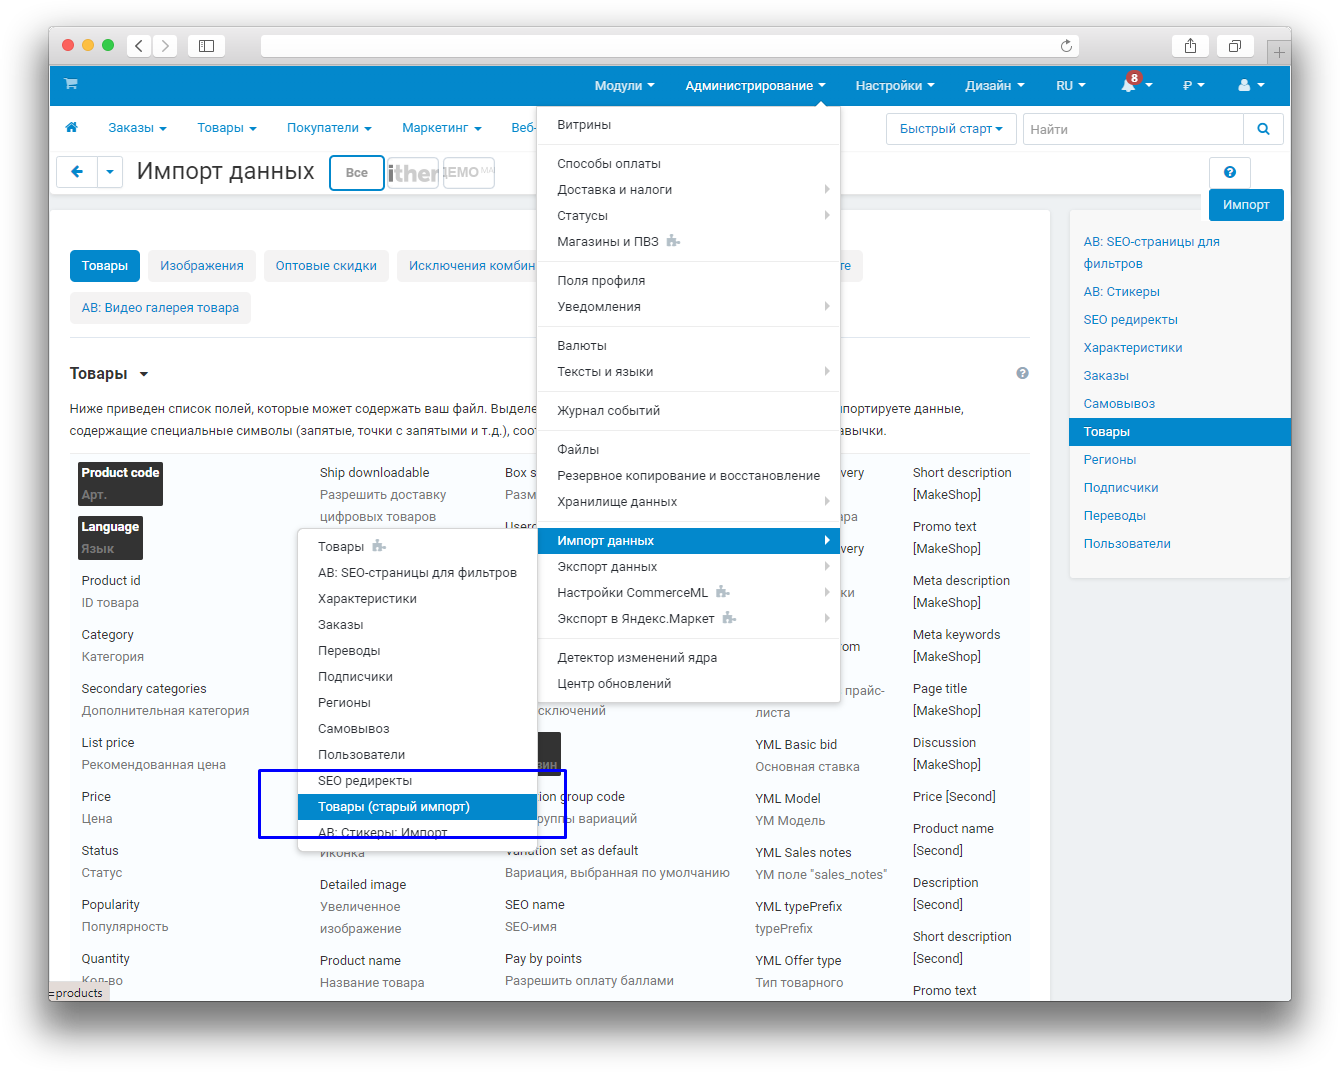This screenshot has width=1340, height=1072.
Task: Open Экспорт данных submenu
Action: 607,567
